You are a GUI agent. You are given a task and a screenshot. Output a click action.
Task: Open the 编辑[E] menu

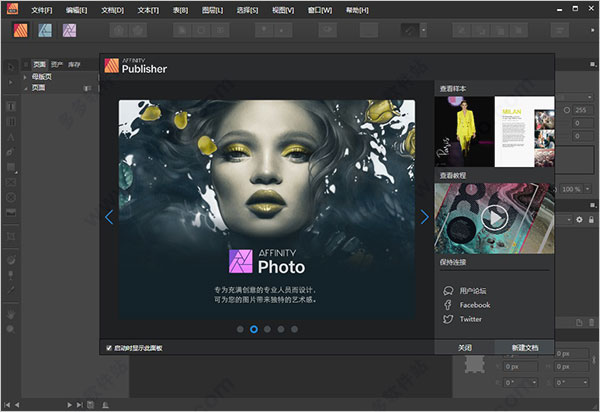click(77, 10)
